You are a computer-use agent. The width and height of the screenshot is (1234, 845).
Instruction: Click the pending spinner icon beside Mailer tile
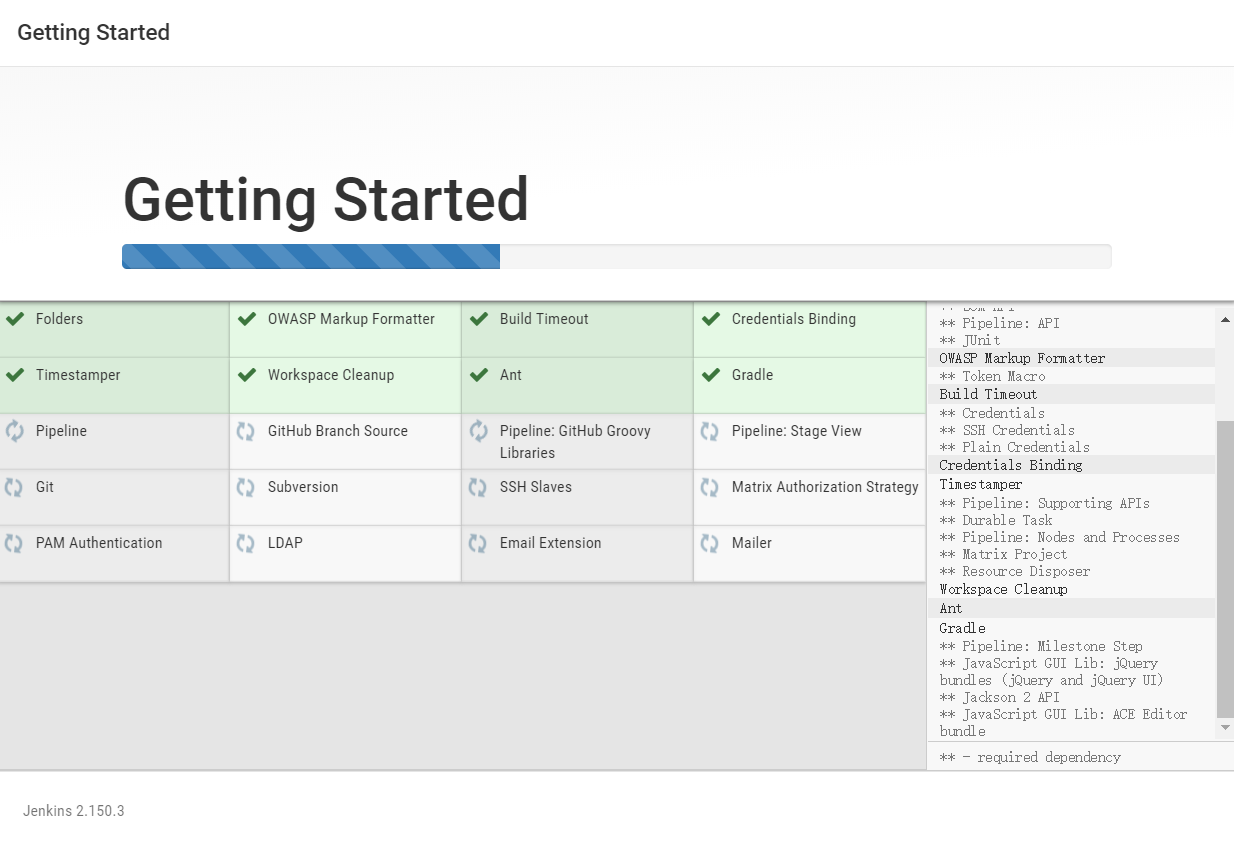(710, 543)
